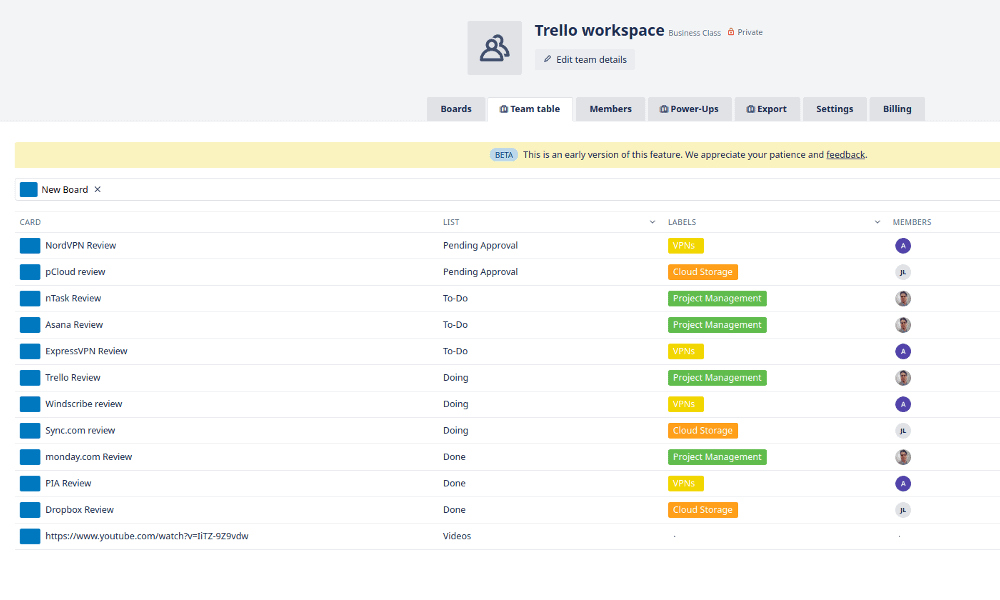
Task: Click the board icon beside NordVPN Review
Action: click(x=30, y=245)
